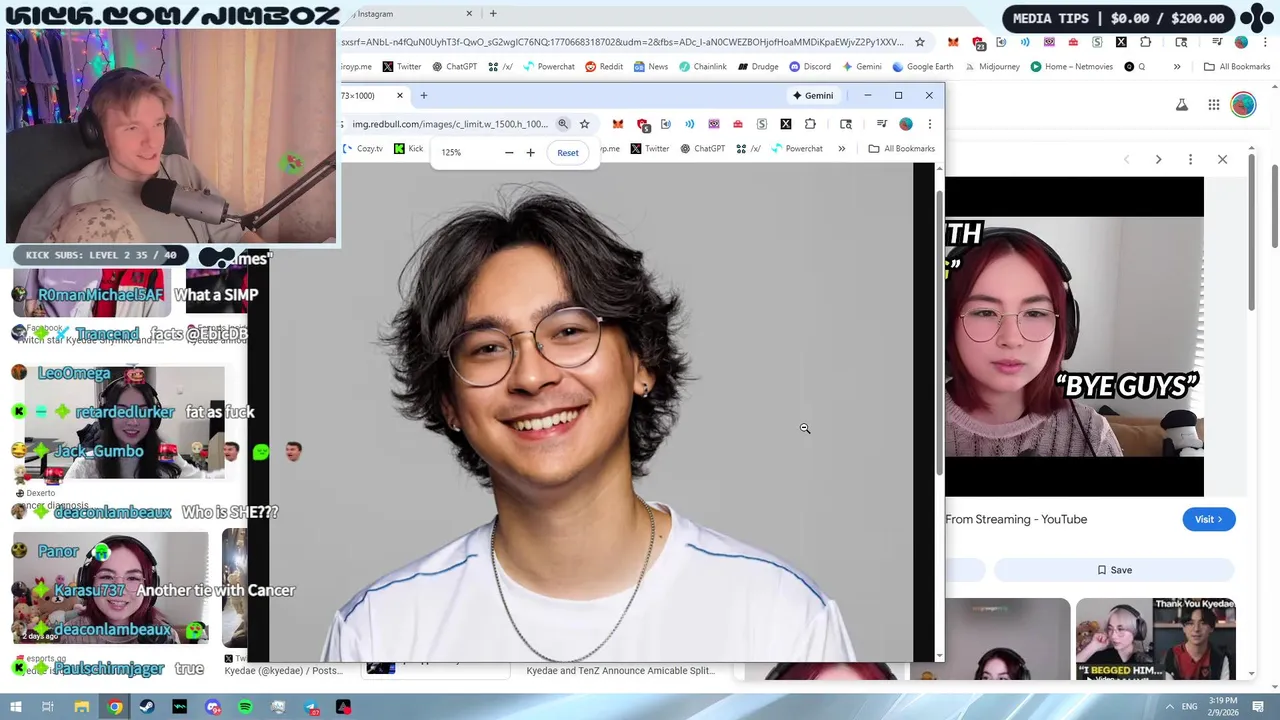Click zoom out minus button in zoom popup
Viewport: 1280px width, 720px height.
[x=509, y=153]
